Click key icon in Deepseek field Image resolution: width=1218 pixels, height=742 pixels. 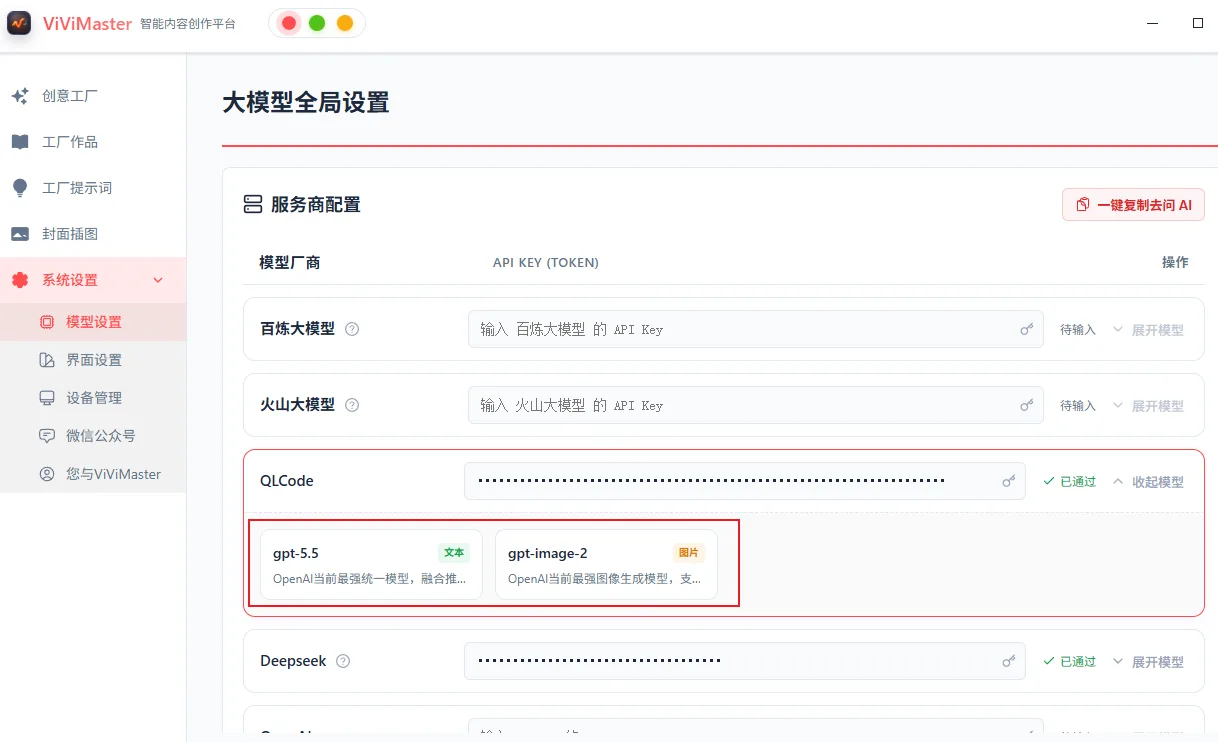tap(1009, 661)
